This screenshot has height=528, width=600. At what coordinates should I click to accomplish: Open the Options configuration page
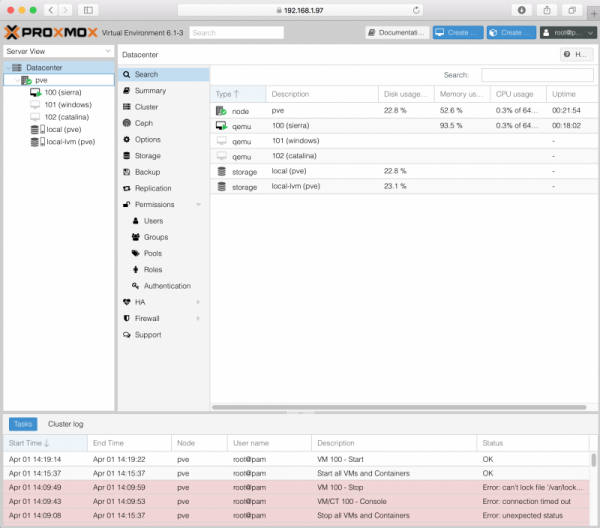pyautogui.click(x=148, y=139)
